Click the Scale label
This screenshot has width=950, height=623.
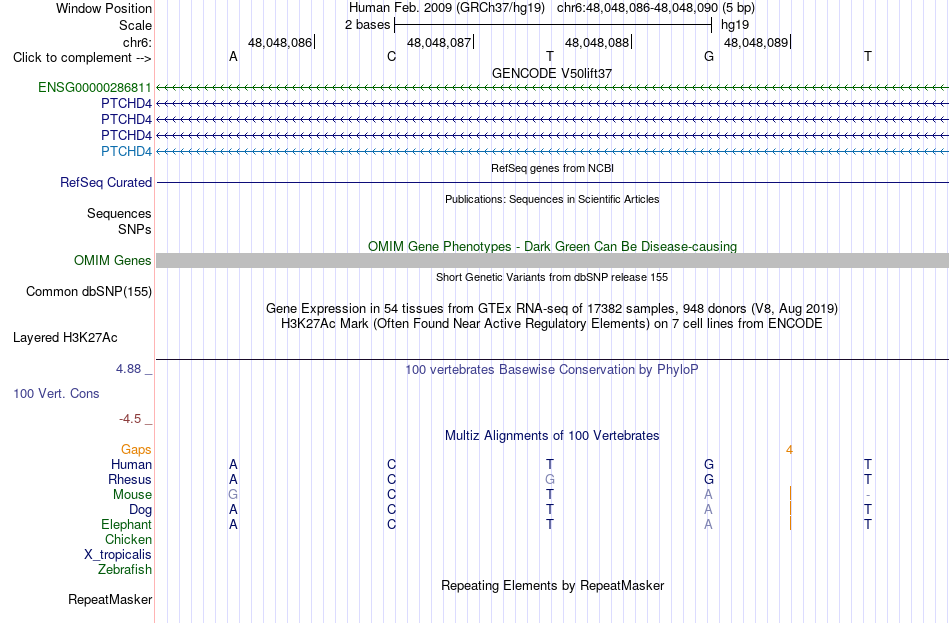click(135, 25)
